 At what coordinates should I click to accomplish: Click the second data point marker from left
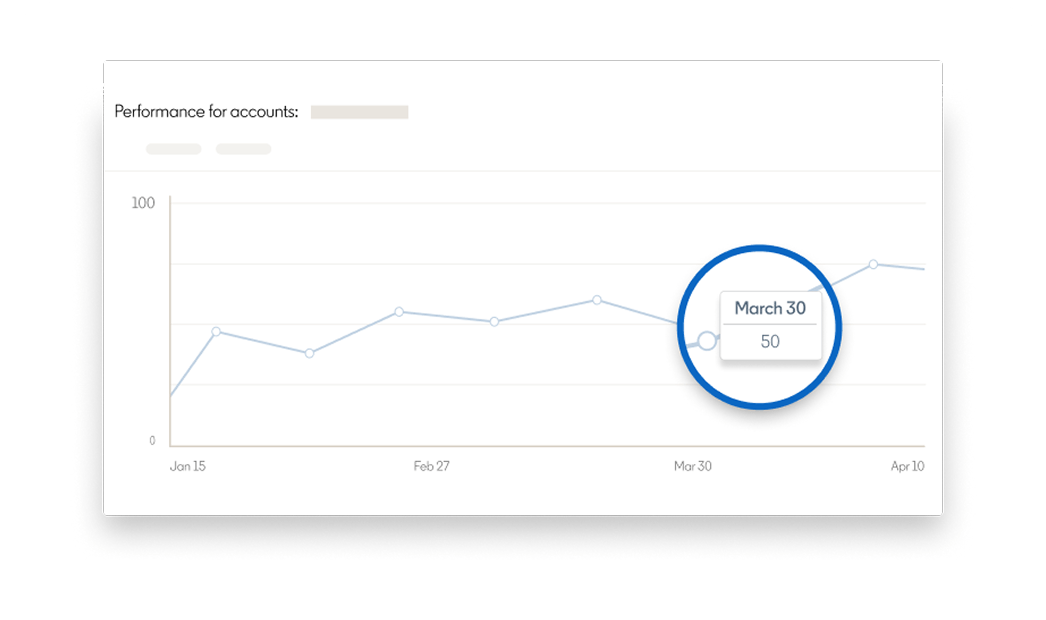pyautogui.click(x=309, y=353)
